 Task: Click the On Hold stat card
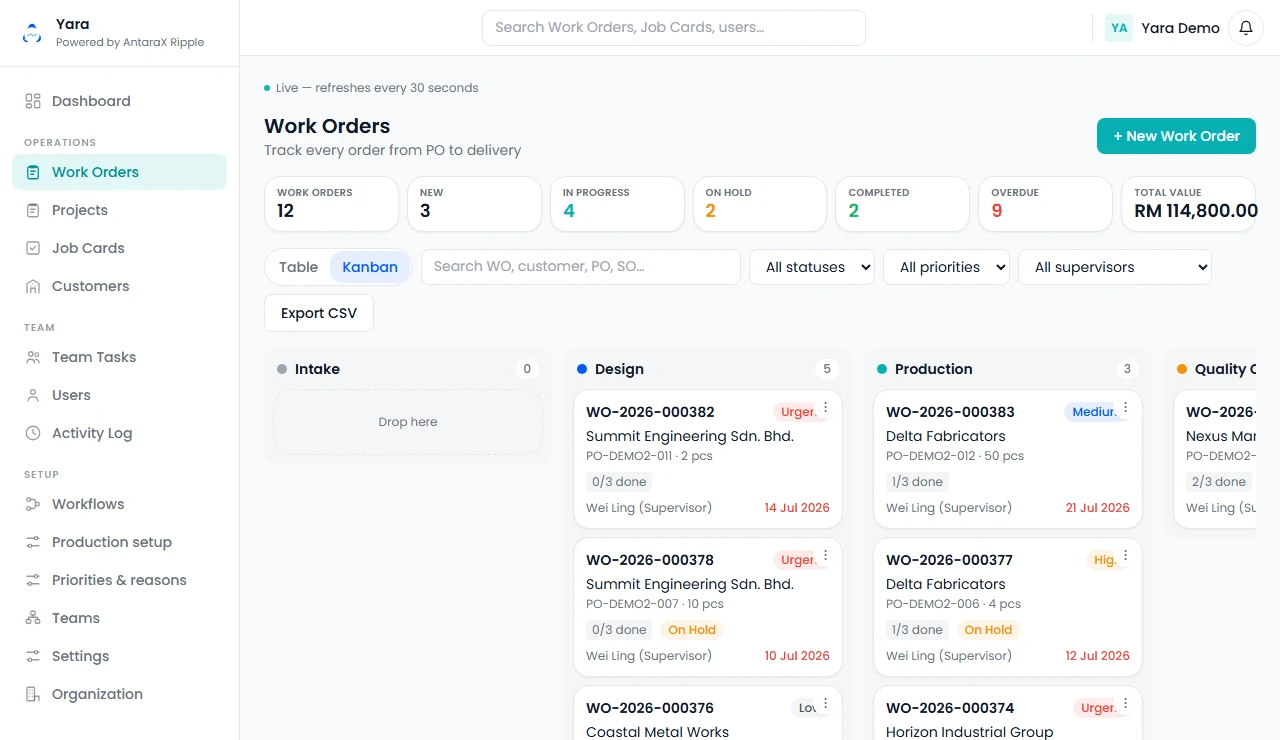point(760,204)
